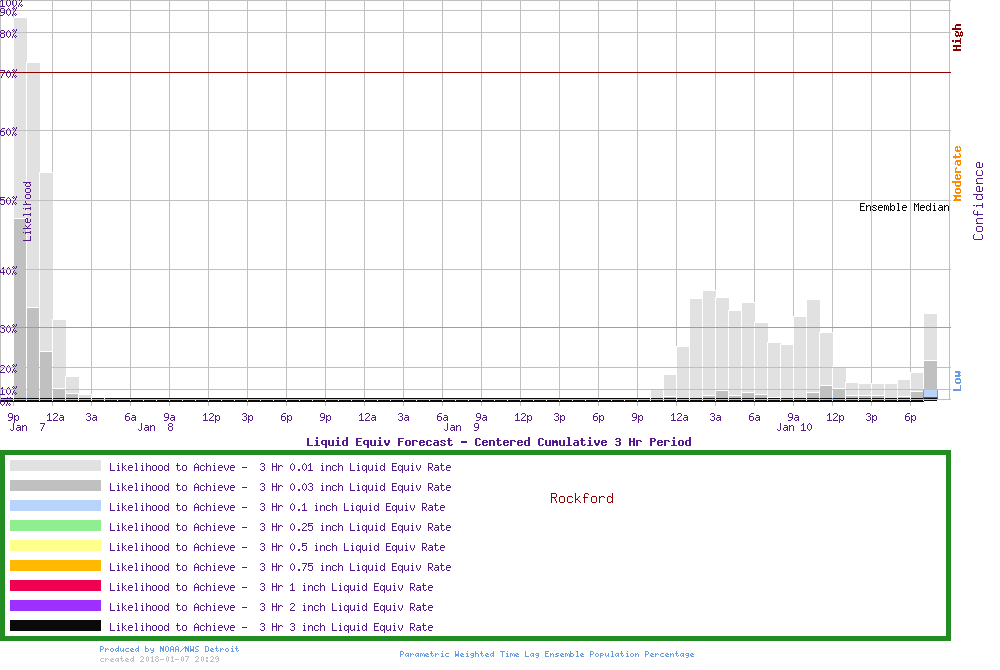Viewport: 1000px width, 670px height.
Task: Click the light gray 0.01 inch legend swatch
Action: pos(55,466)
